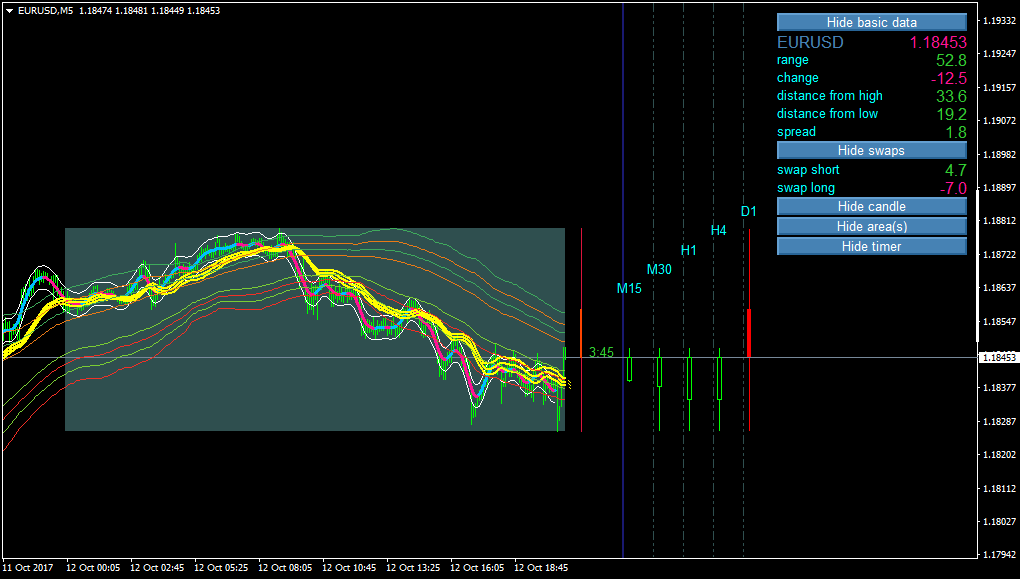1020x579 pixels.
Task: Click the blue vertical line separator
Action: [623, 280]
